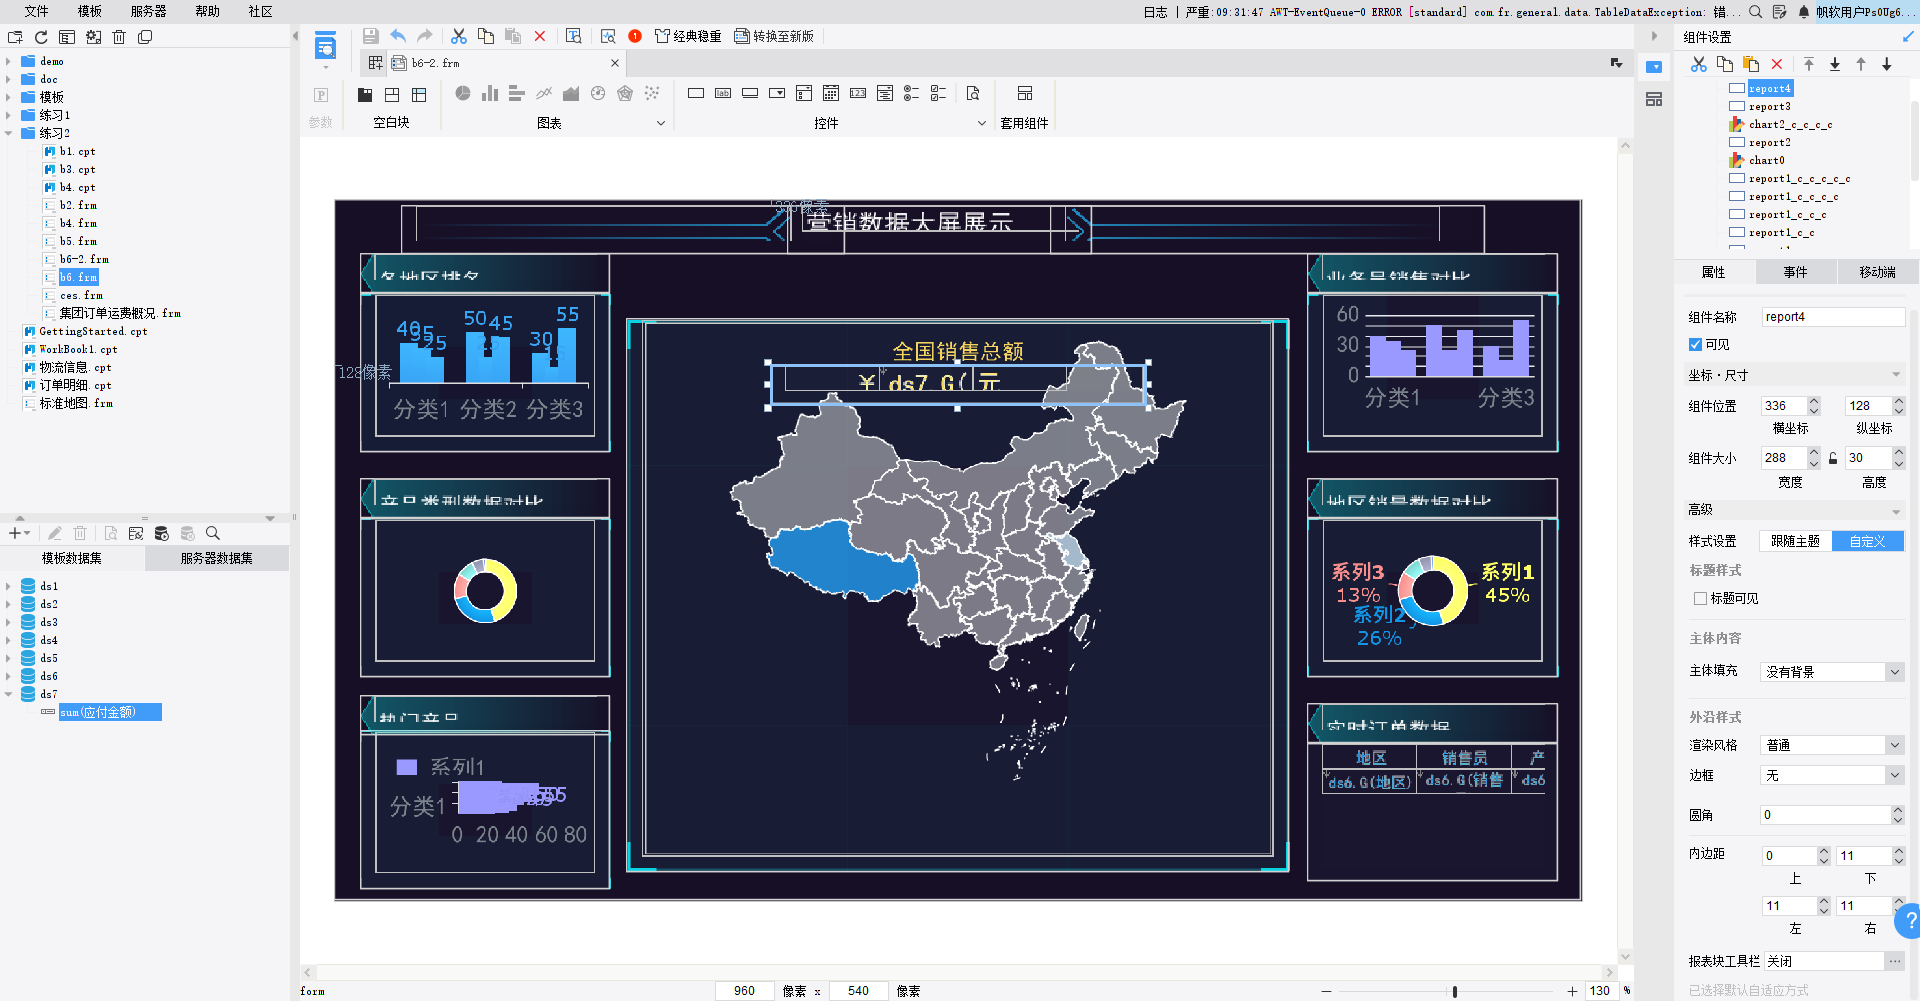1920x1001 pixels.
Task: Choose 跟随主题 style setting
Action: 1795,541
